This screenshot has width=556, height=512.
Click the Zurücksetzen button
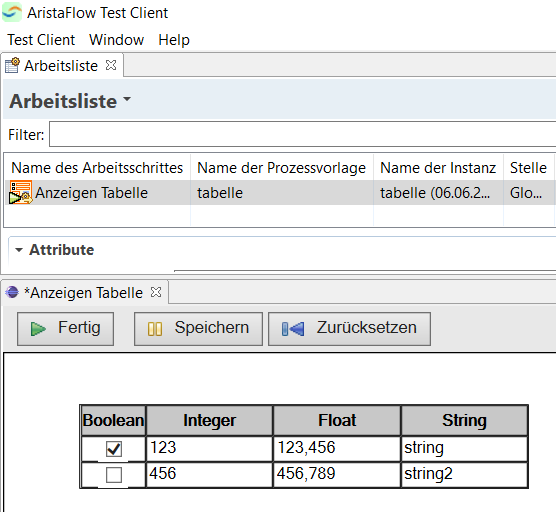(x=350, y=329)
